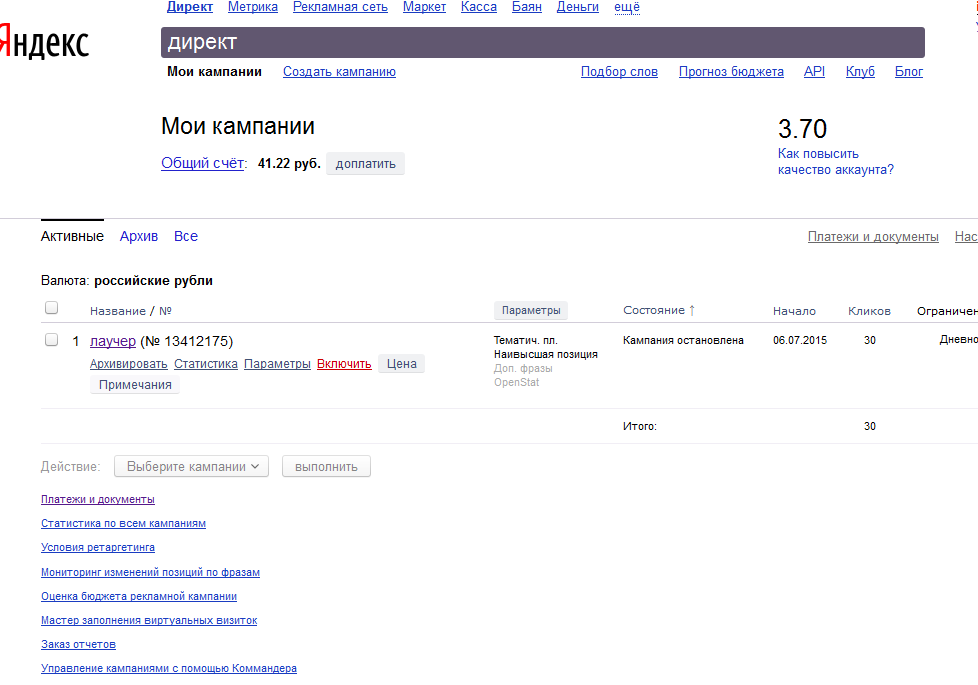Click the sort arrow beside Состояние

(x=692, y=310)
